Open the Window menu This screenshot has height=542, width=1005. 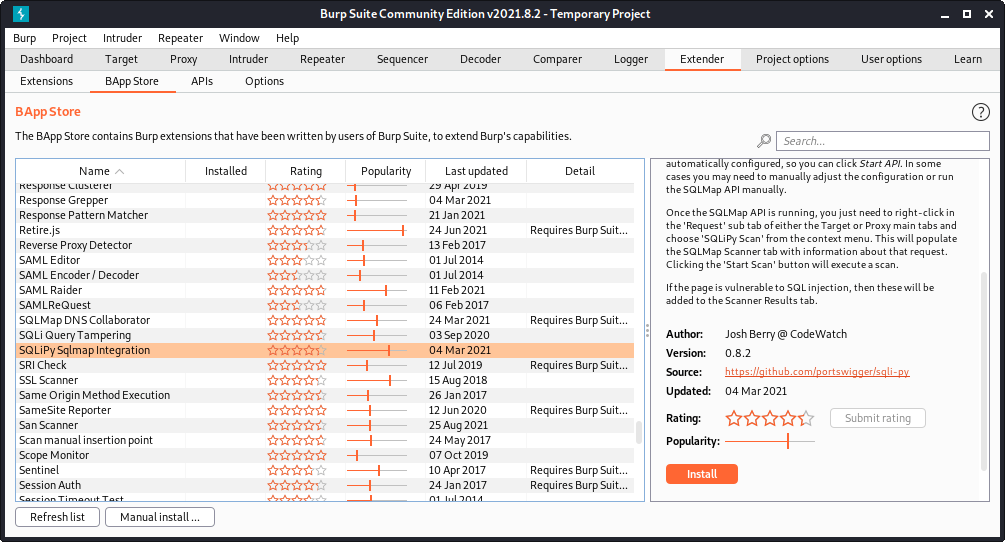pos(239,38)
